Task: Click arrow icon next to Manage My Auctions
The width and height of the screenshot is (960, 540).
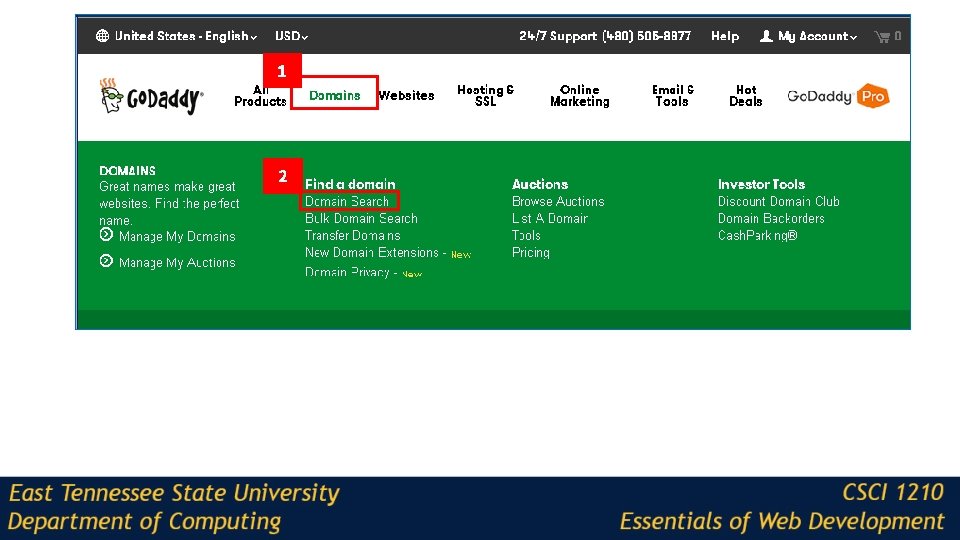Action: click(106, 261)
